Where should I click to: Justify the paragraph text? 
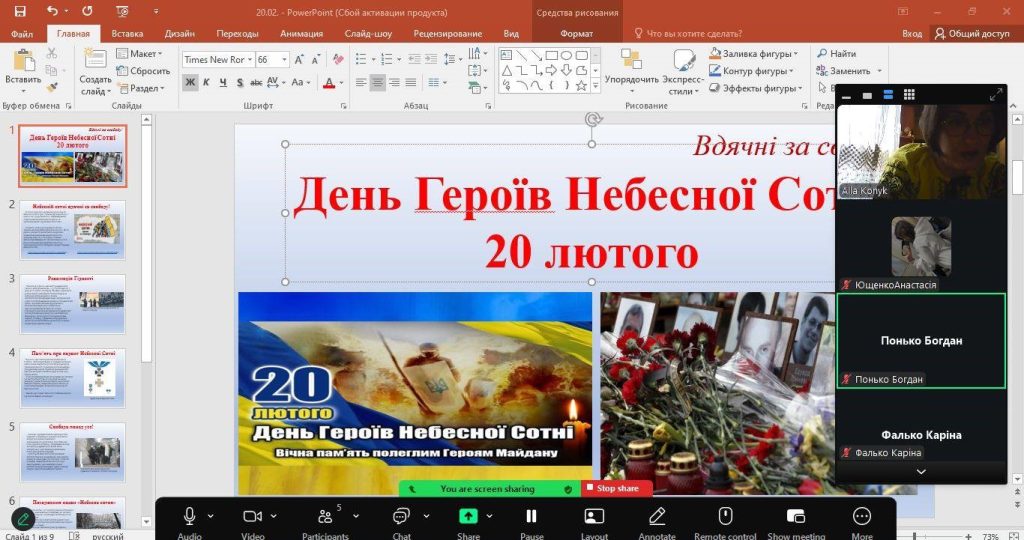[410, 82]
